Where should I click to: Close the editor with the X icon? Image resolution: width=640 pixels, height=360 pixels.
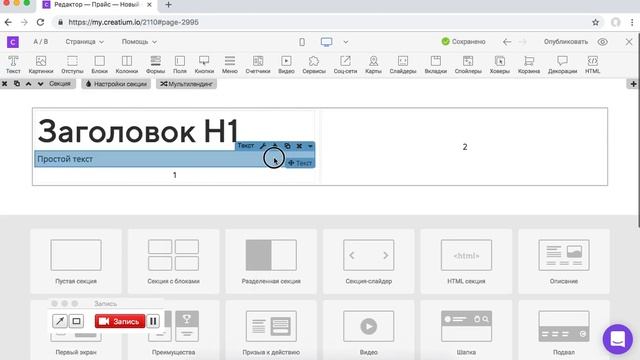point(629,42)
